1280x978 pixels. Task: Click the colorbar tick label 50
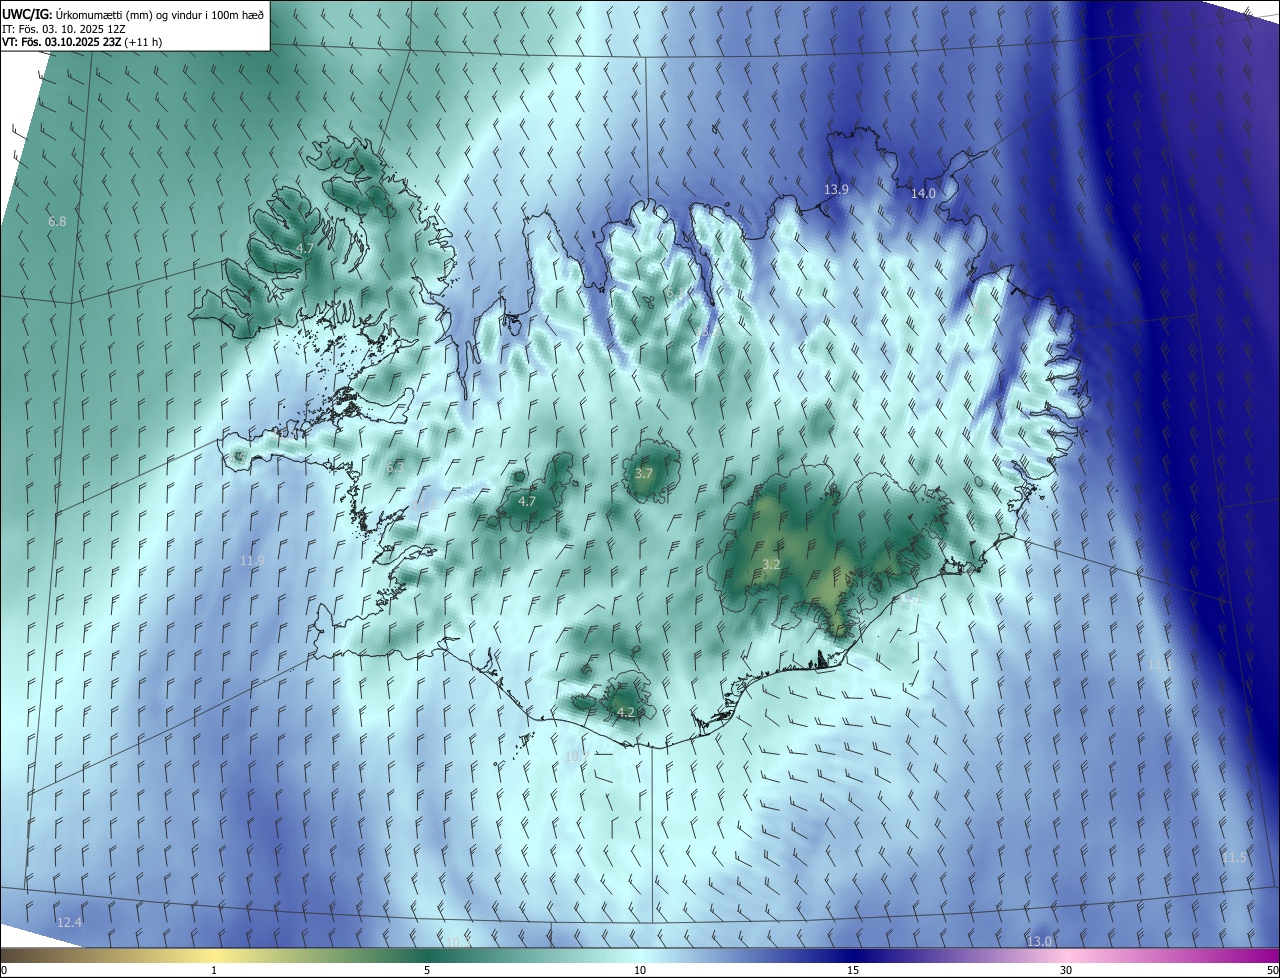click(x=1272, y=970)
